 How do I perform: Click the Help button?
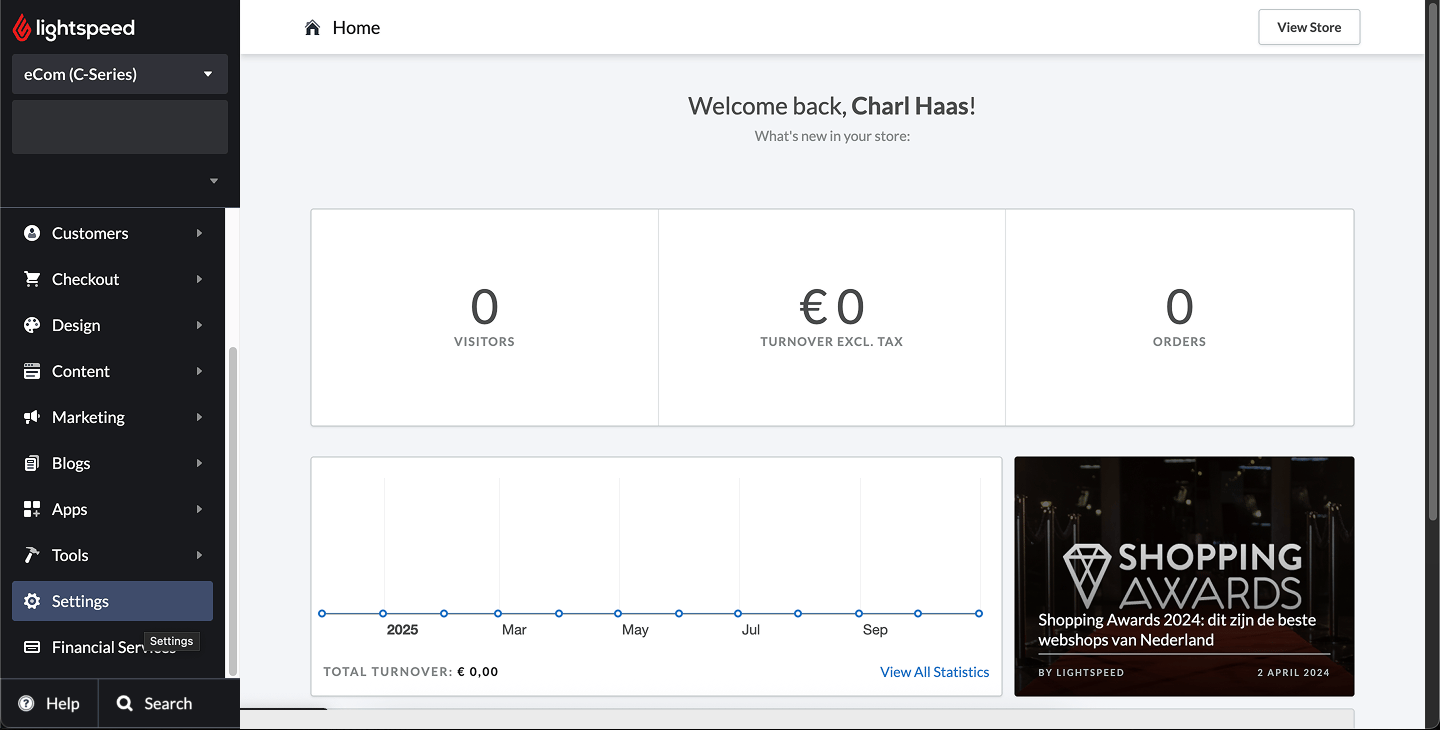coord(49,703)
